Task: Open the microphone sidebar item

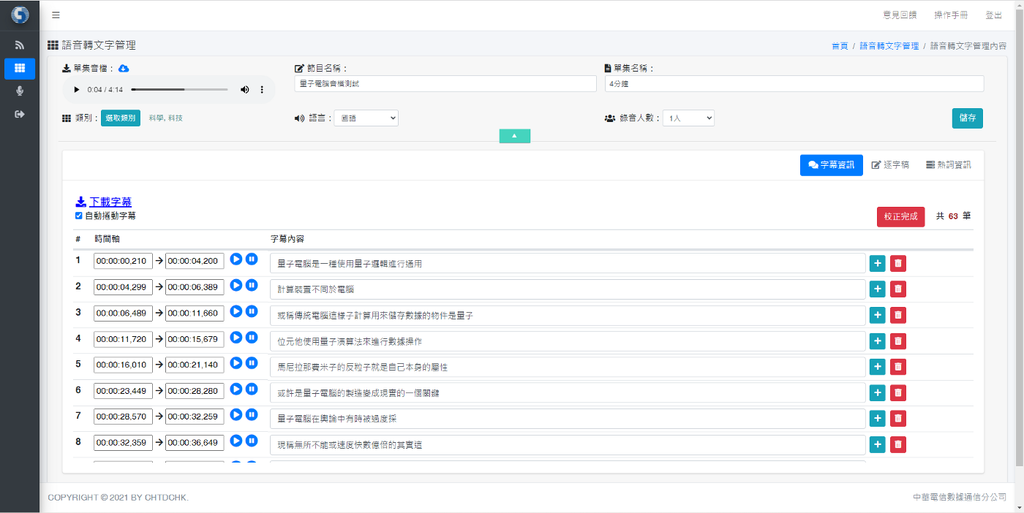Action: pos(20,91)
